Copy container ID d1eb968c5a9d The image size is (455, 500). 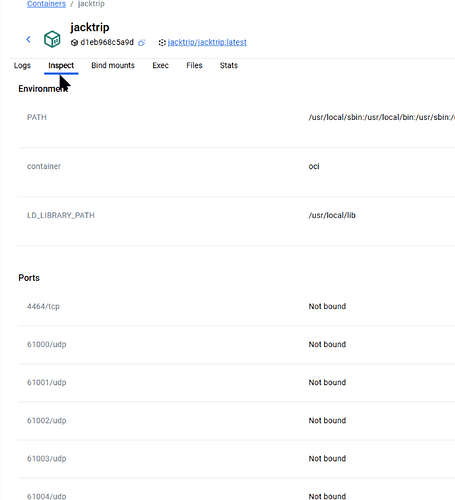142,43
